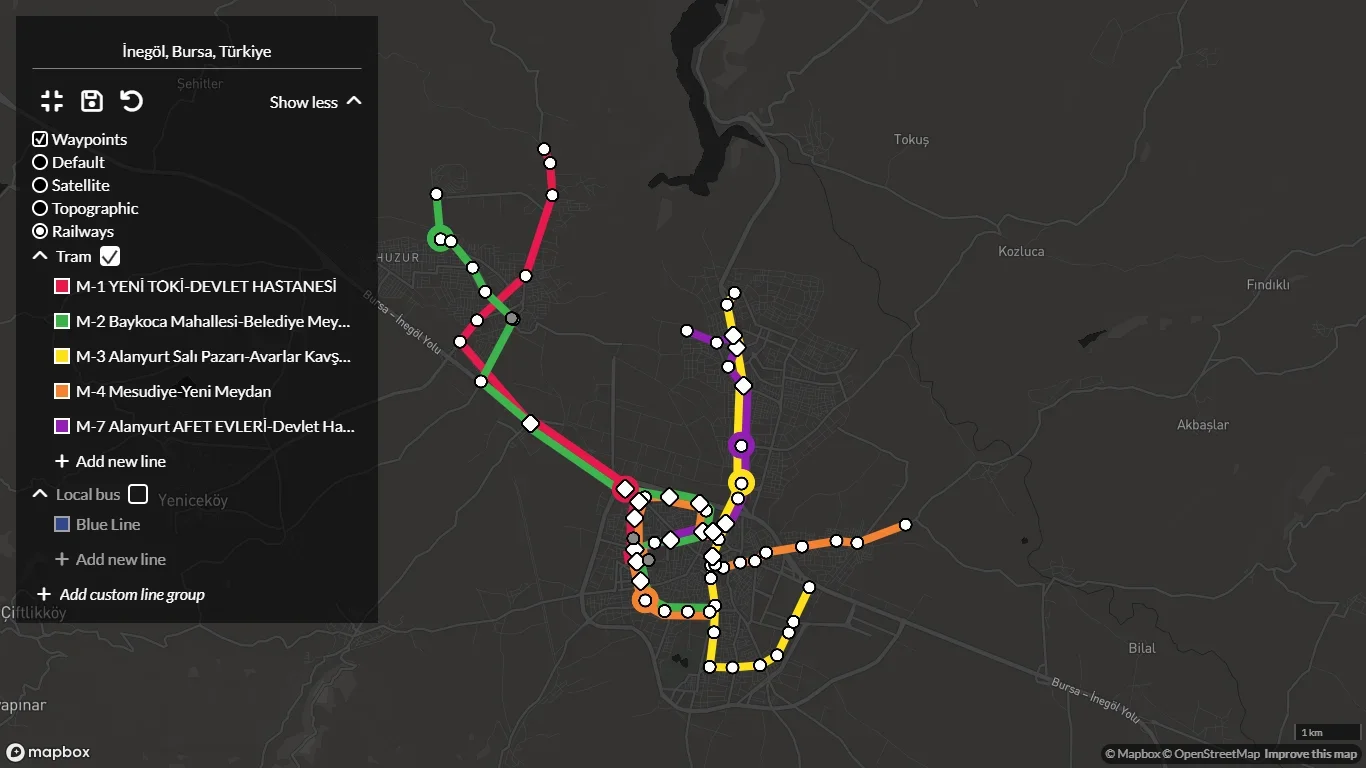Image resolution: width=1366 pixels, height=768 pixels.
Task: Toggle the Waypoints checkbox
Action: tap(40, 139)
